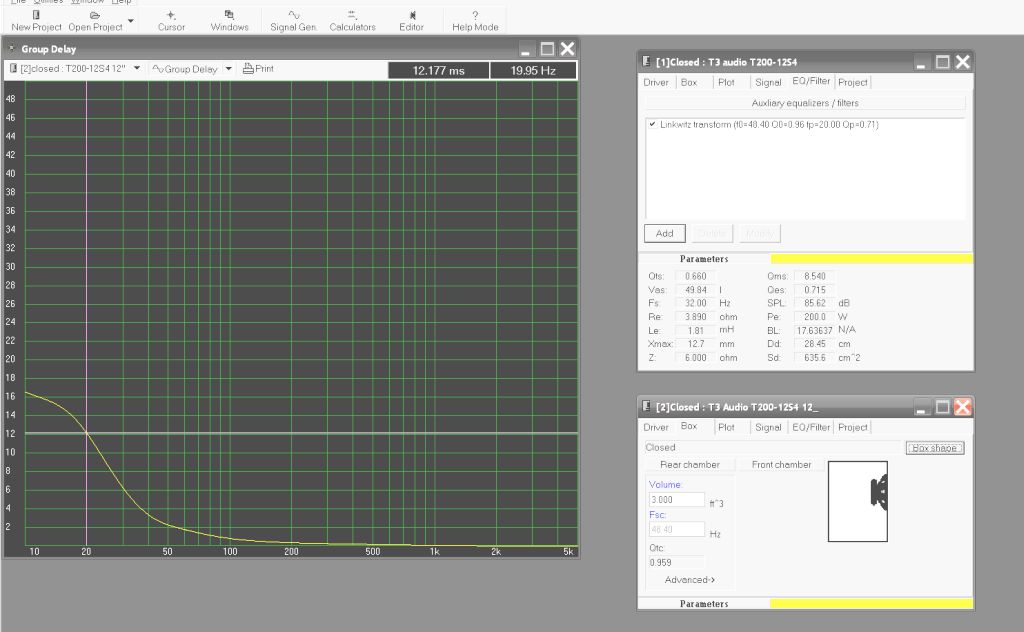Click the Sd value field 635.6

814,358
